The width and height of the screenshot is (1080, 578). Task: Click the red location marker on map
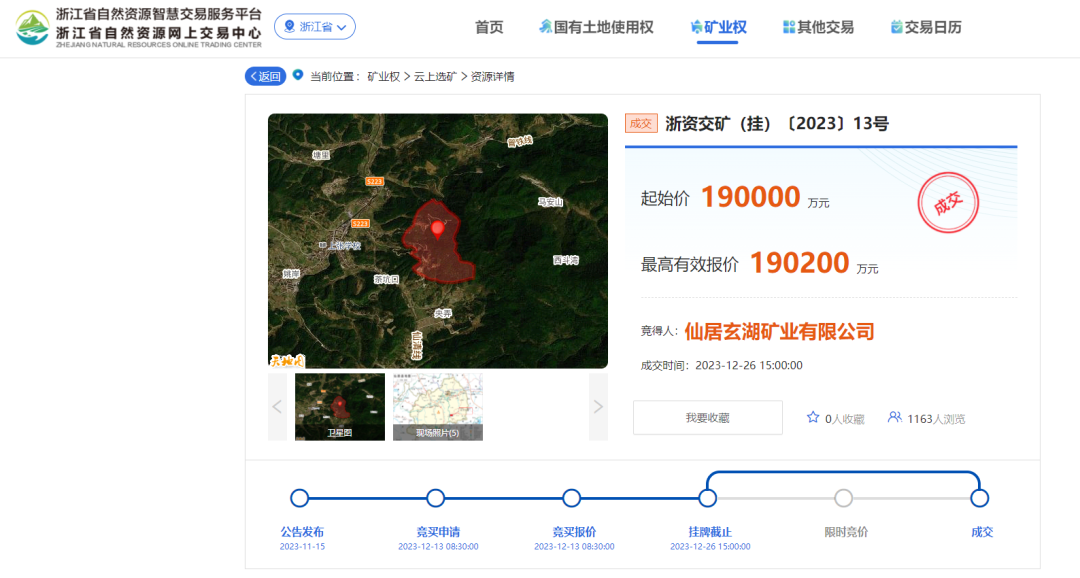click(437, 228)
